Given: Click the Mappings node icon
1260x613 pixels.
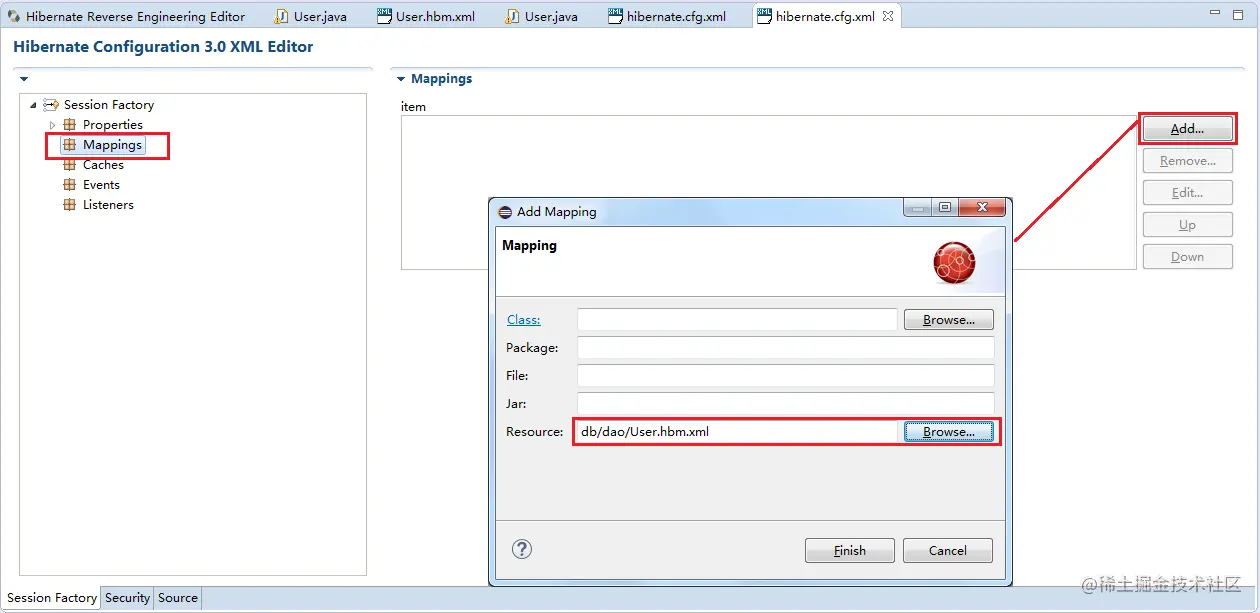Looking at the screenshot, I should tap(69, 145).
